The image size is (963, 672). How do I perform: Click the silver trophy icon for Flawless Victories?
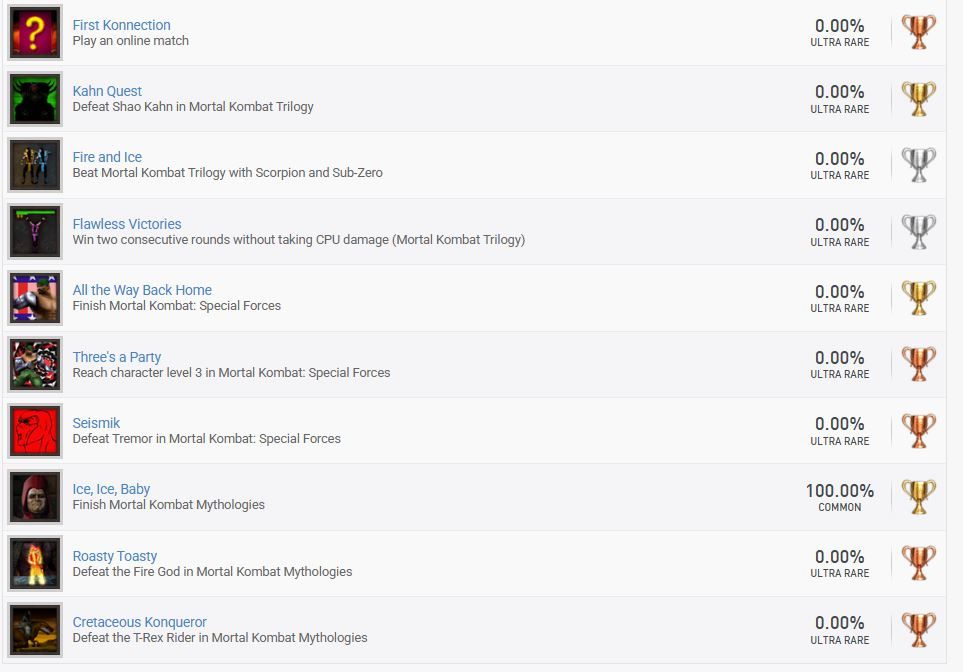pos(918,231)
